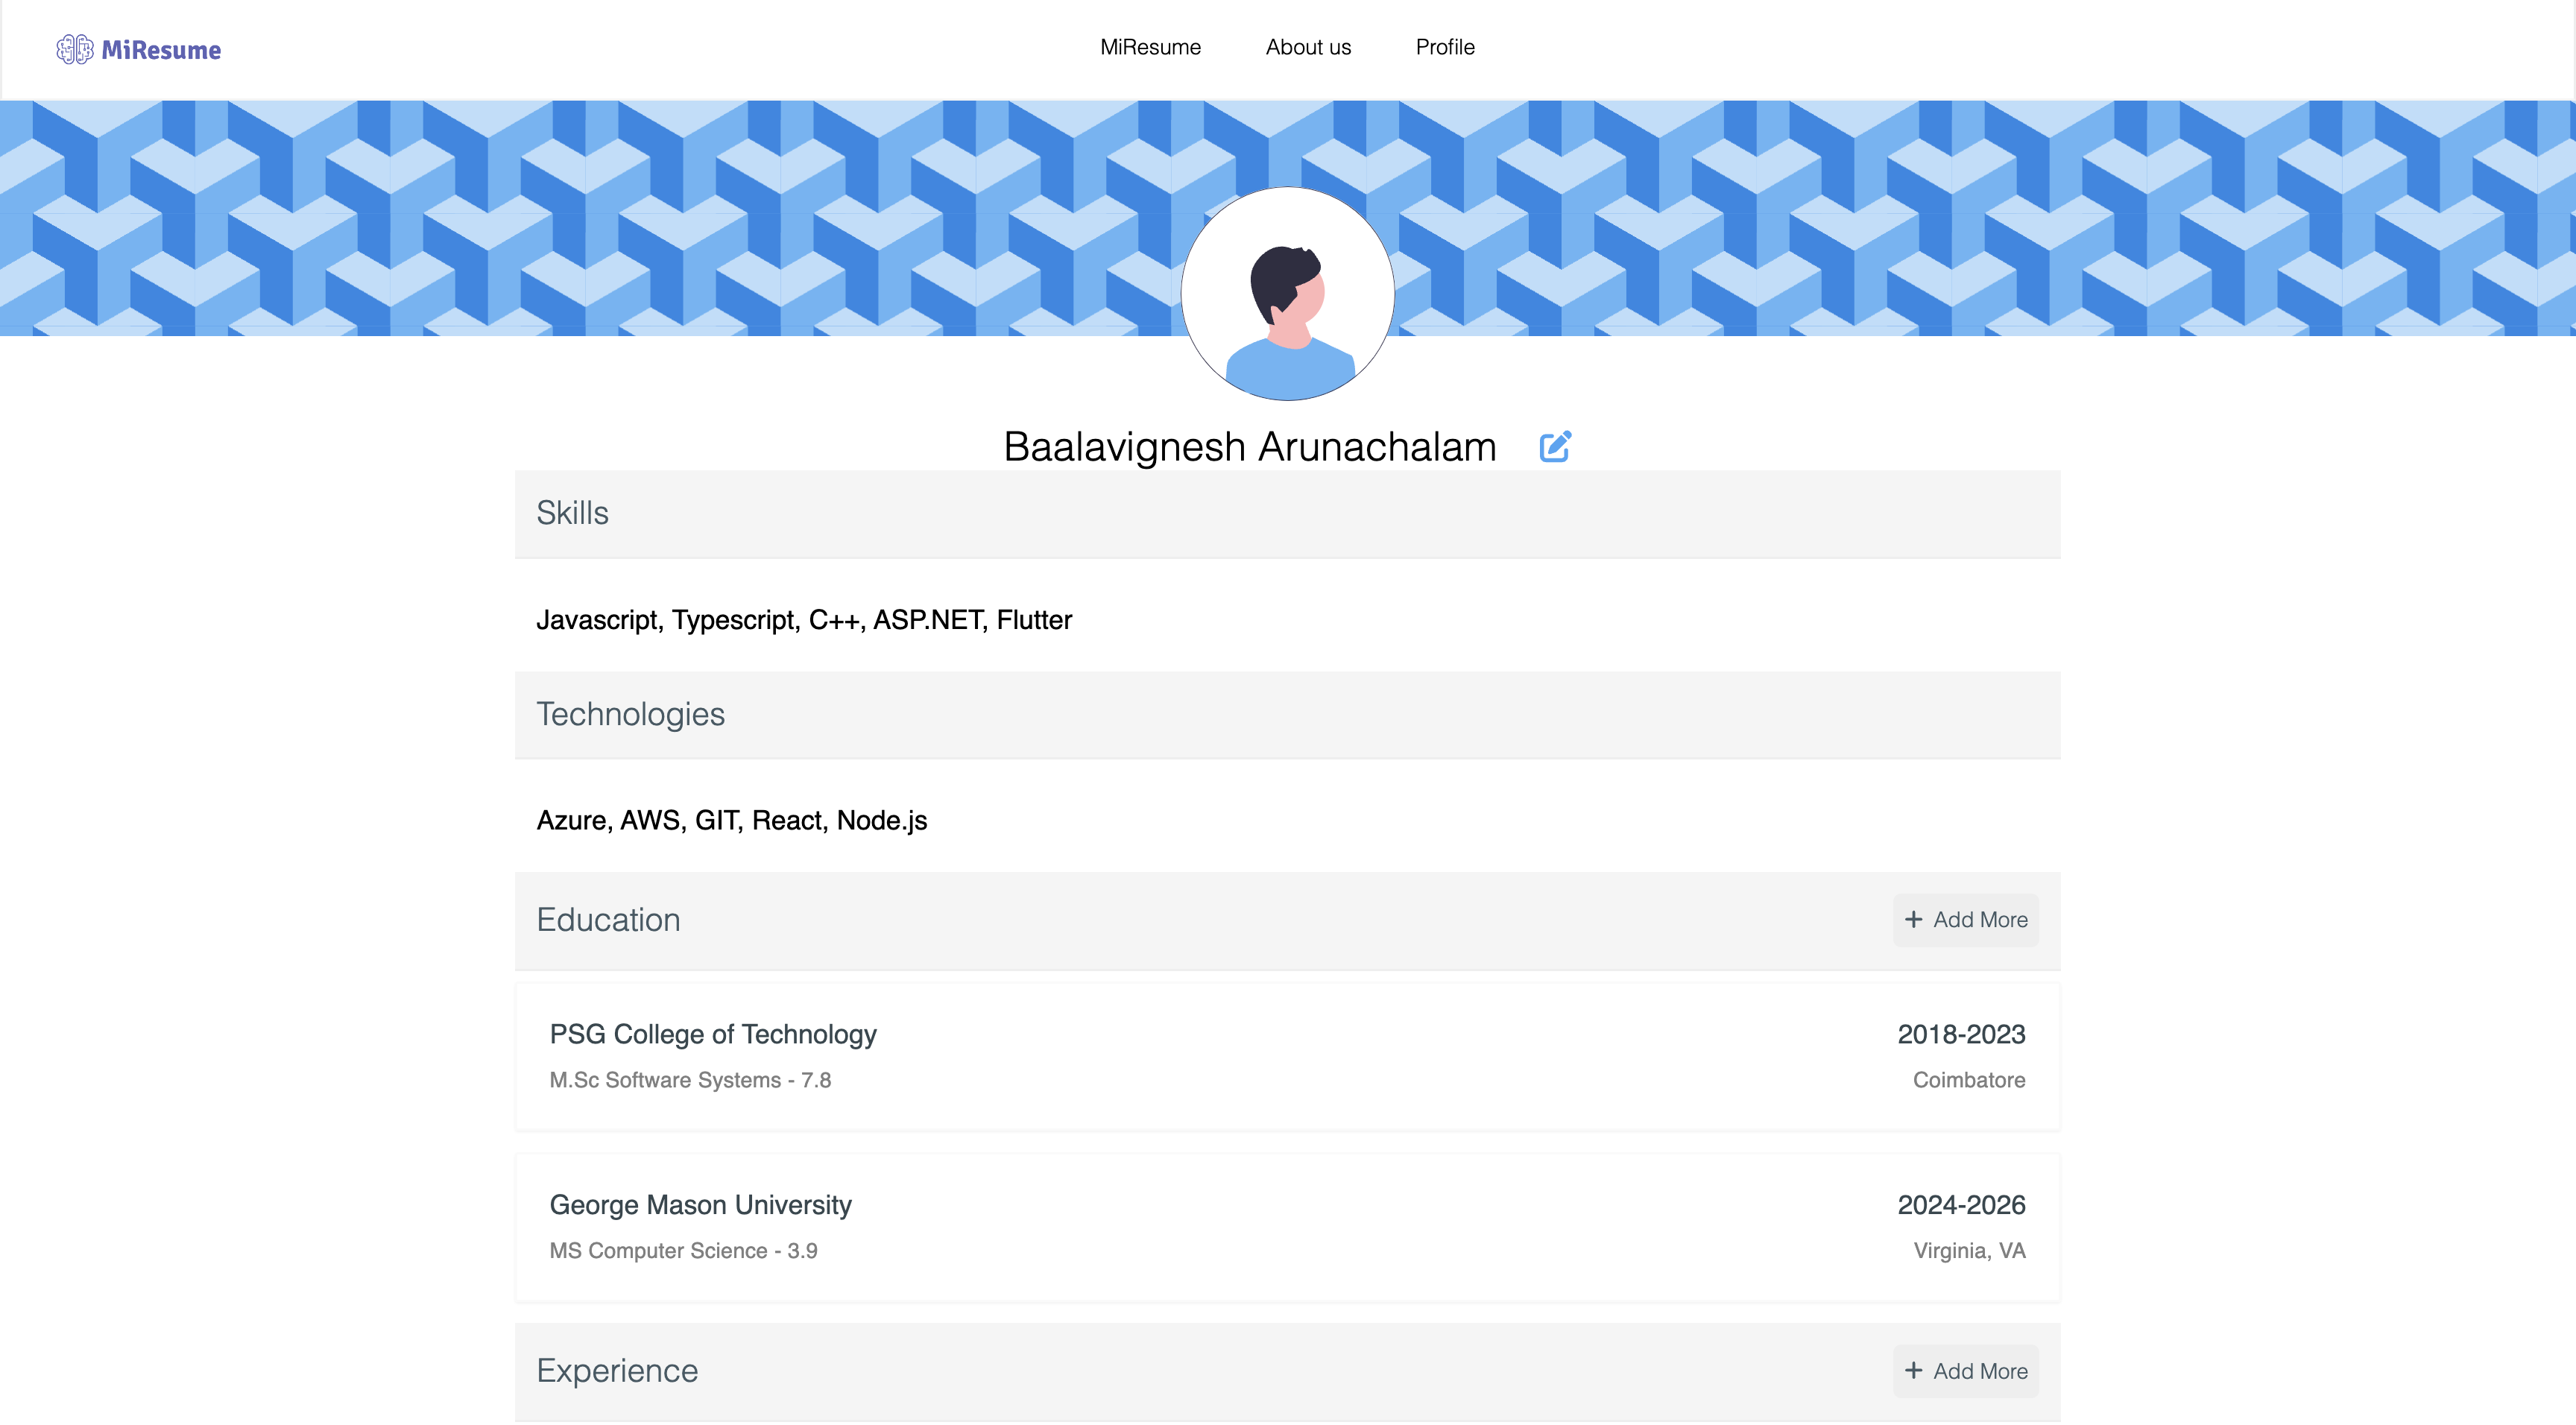This screenshot has height=1425, width=2576.
Task: Click the name Baalavignesh Arunachalam
Action: point(1249,447)
